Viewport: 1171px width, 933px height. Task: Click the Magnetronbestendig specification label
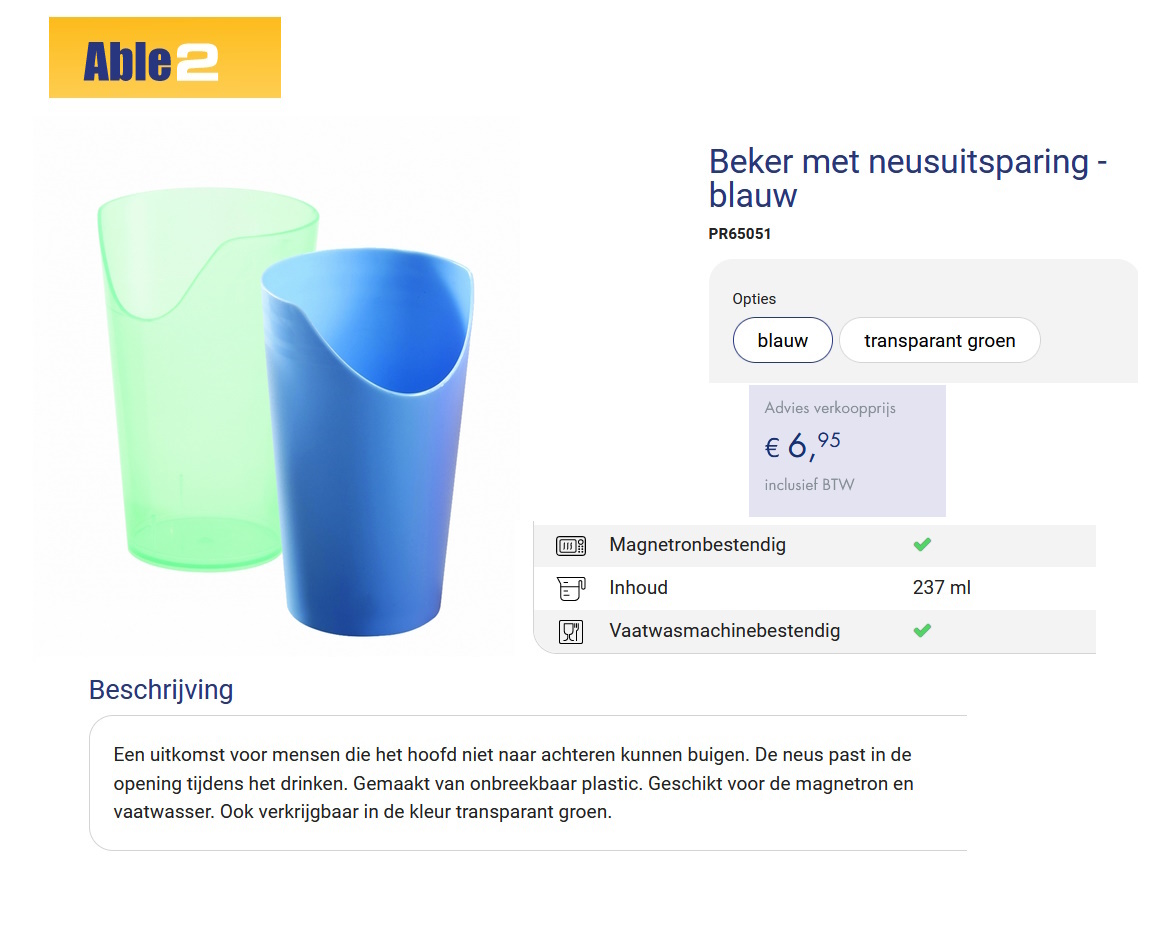[x=697, y=545]
